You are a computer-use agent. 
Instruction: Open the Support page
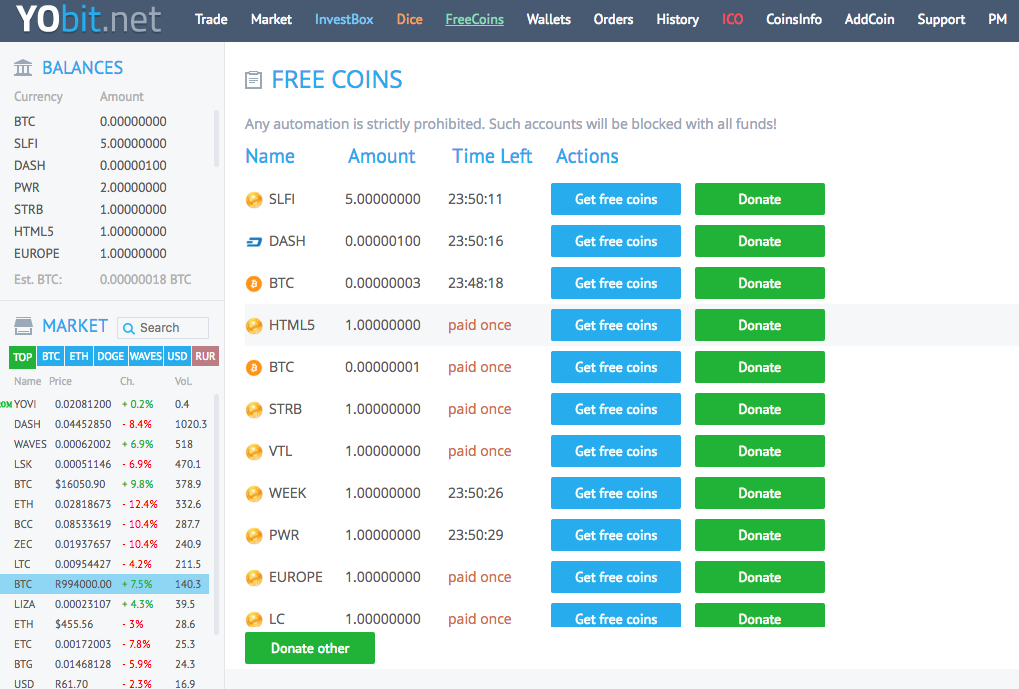(x=941, y=20)
